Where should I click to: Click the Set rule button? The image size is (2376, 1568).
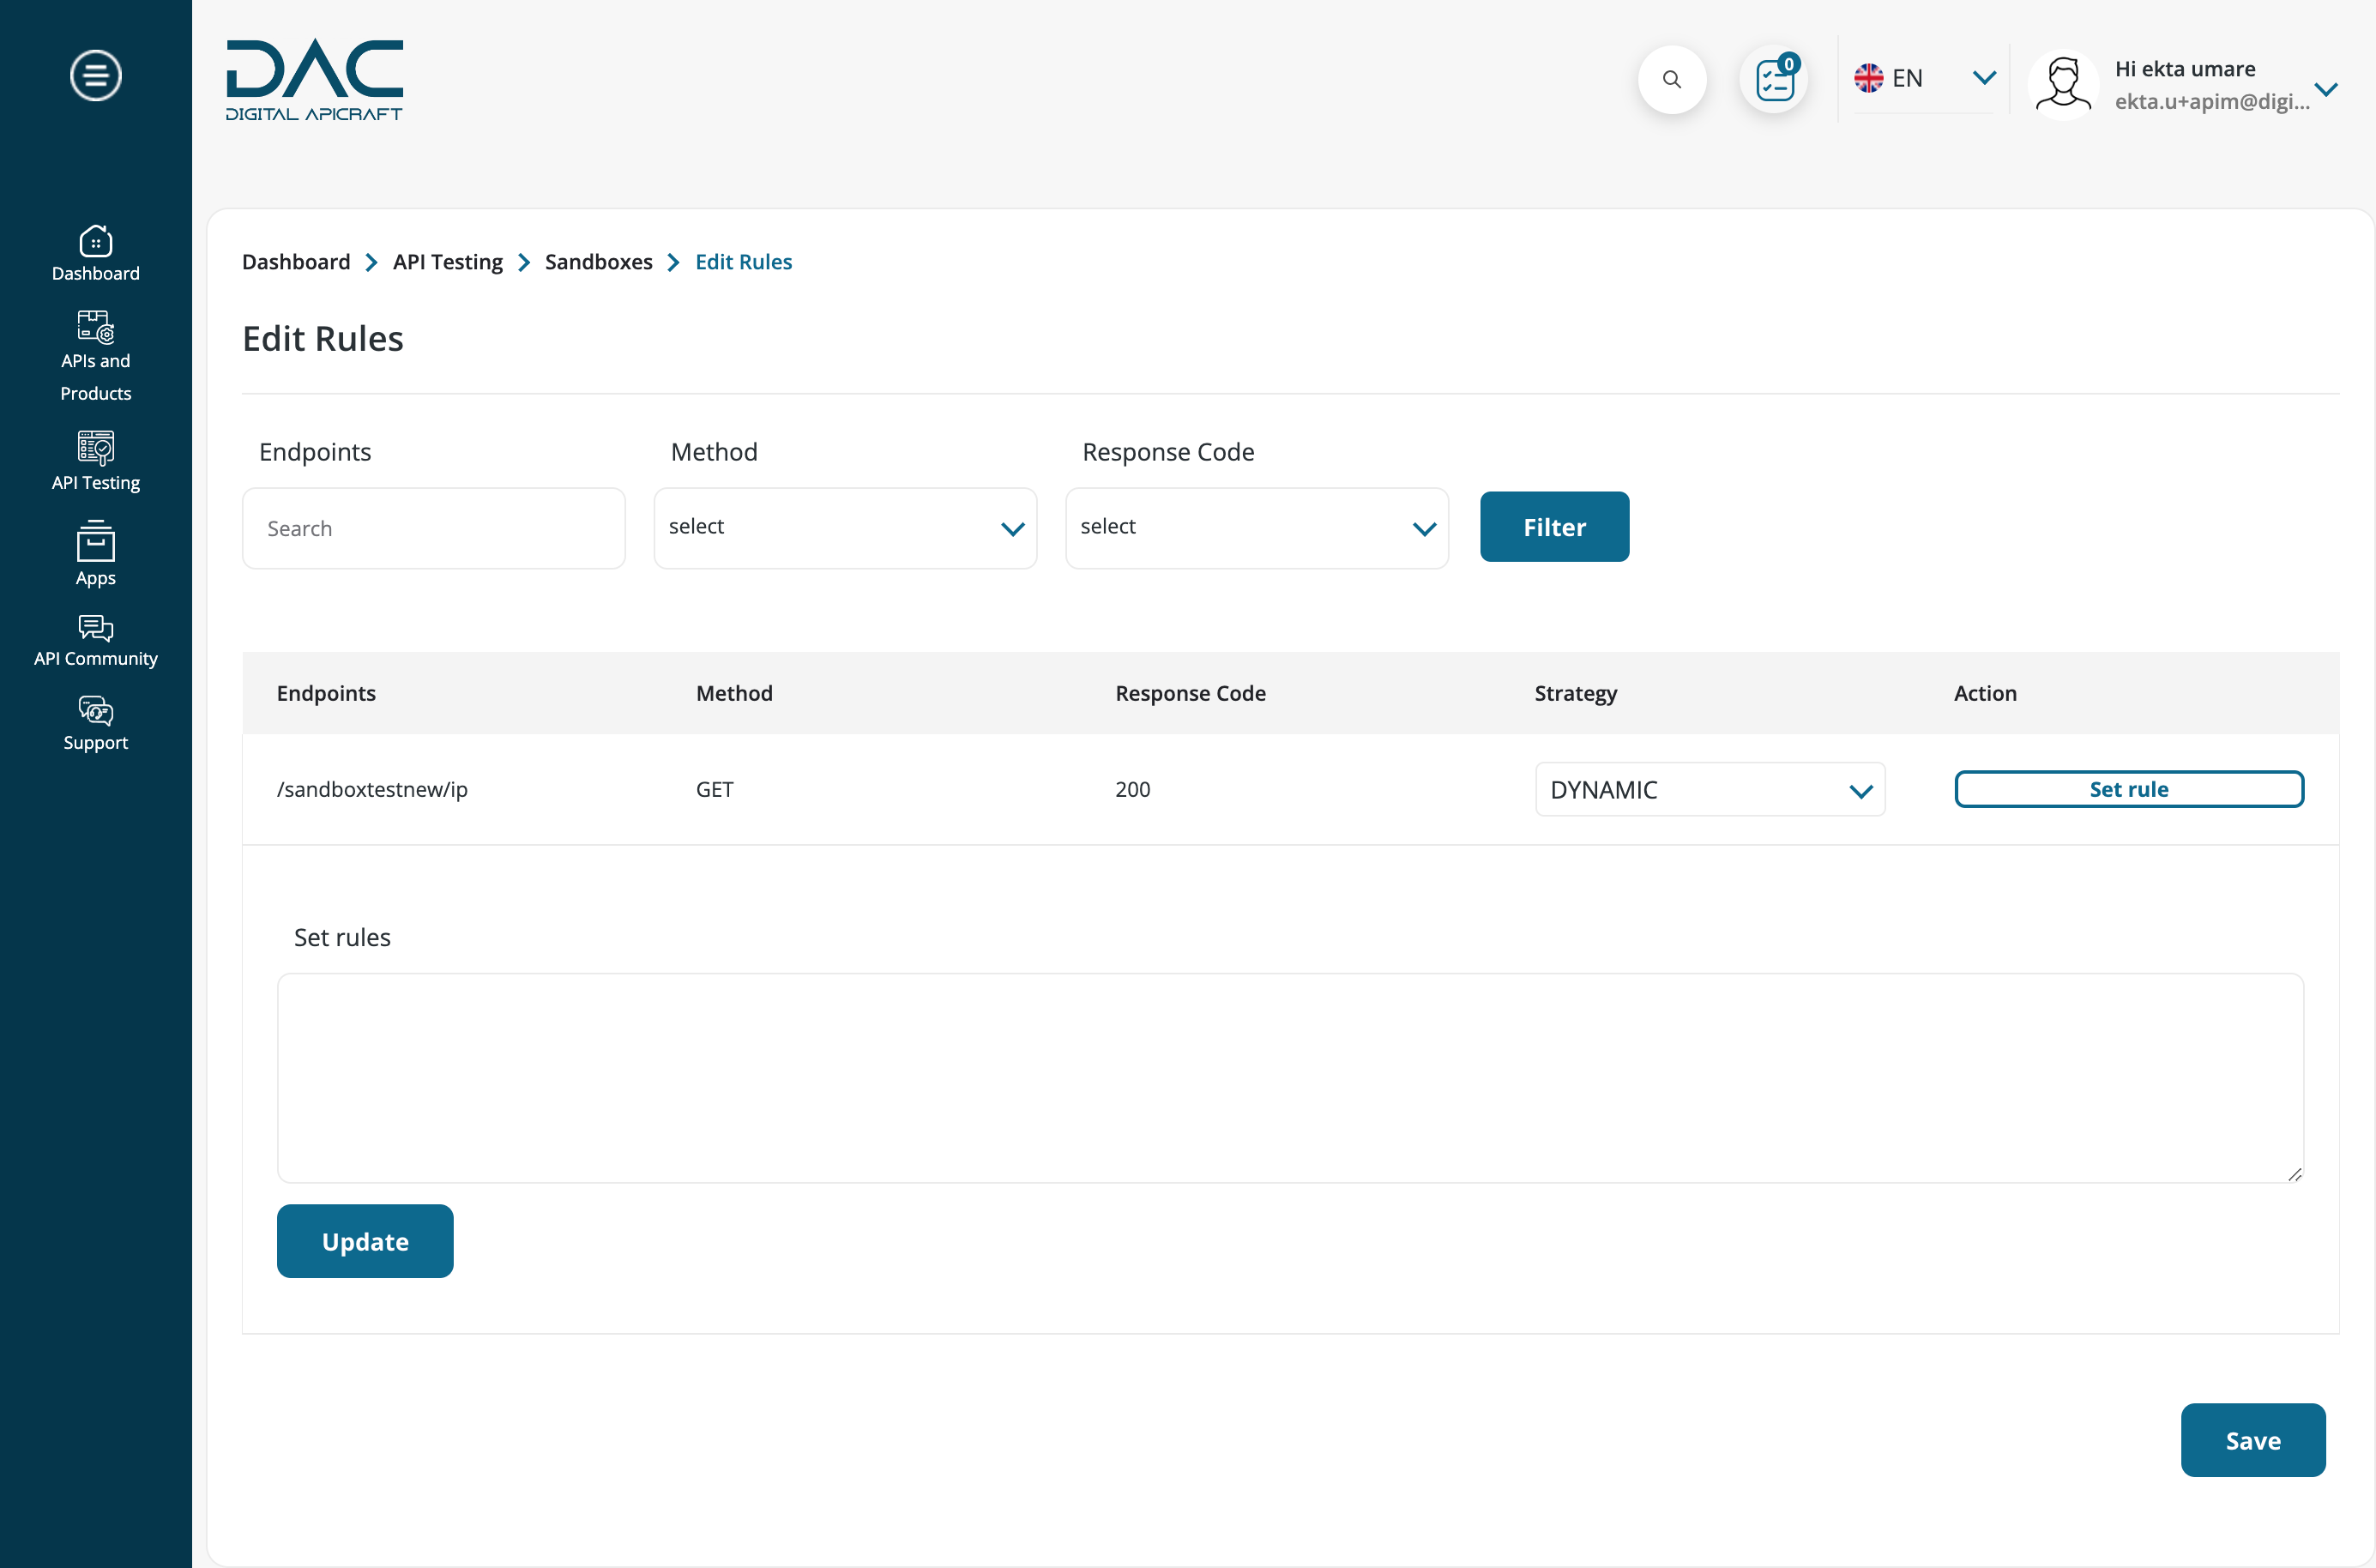click(2129, 789)
